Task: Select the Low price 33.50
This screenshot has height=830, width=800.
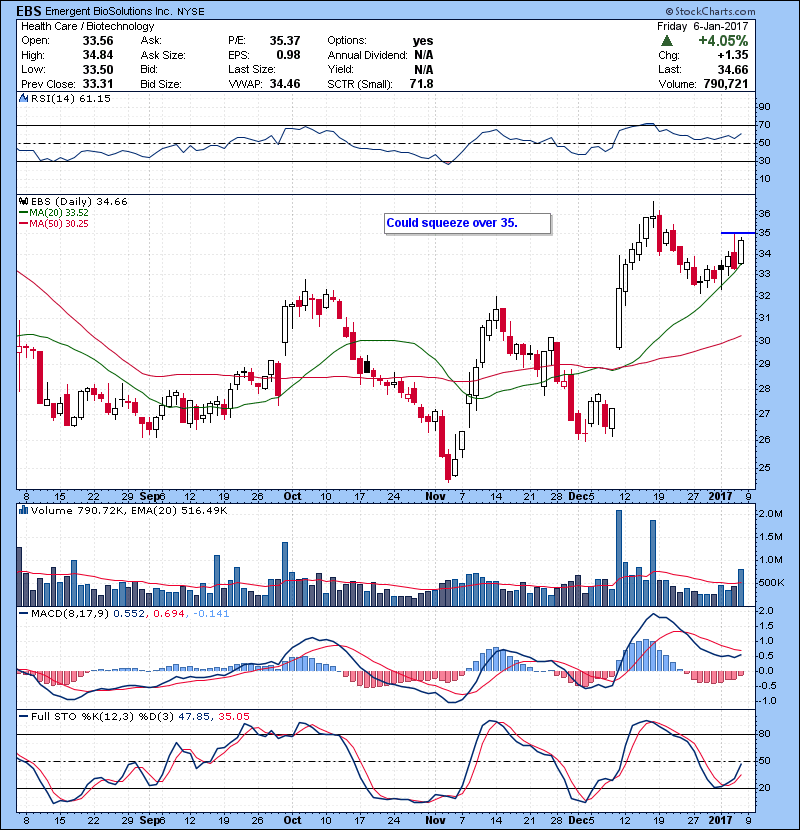Action: [x=98, y=69]
